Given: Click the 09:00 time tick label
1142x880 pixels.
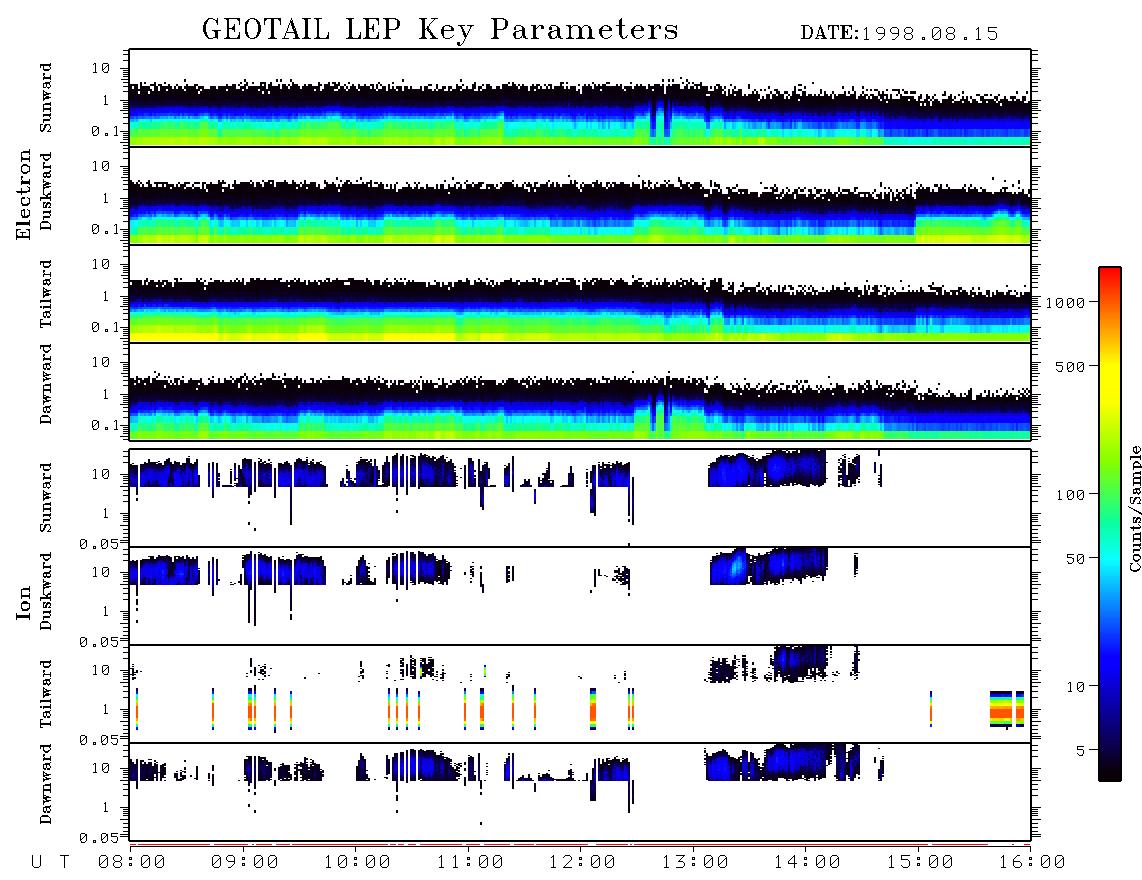Looking at the screenshot, I should pos(245,862).
